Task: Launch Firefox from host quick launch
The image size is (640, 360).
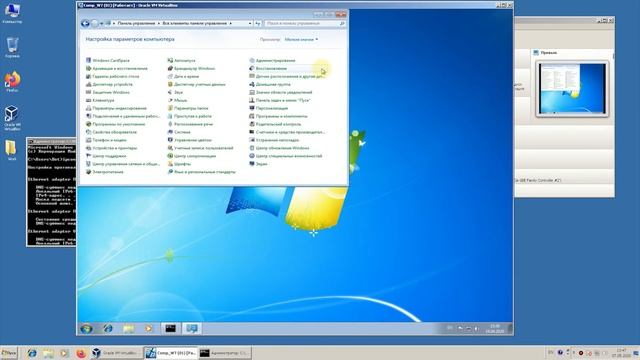Action: click(81, 353)
